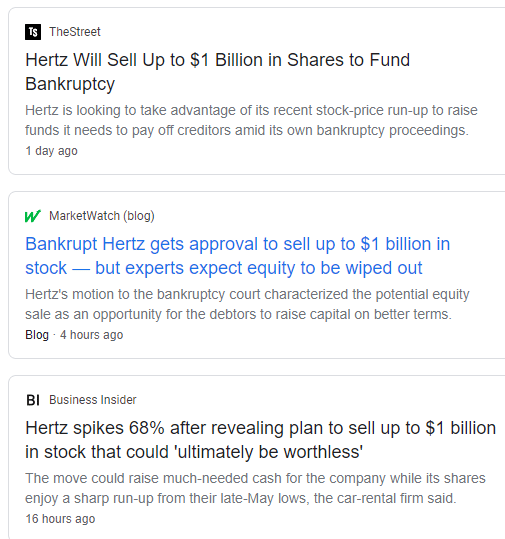Open the Bankrupt Hertz gets approval headline link
The image size is (505, 539).
pyautogui.click(x=238, y=256)
